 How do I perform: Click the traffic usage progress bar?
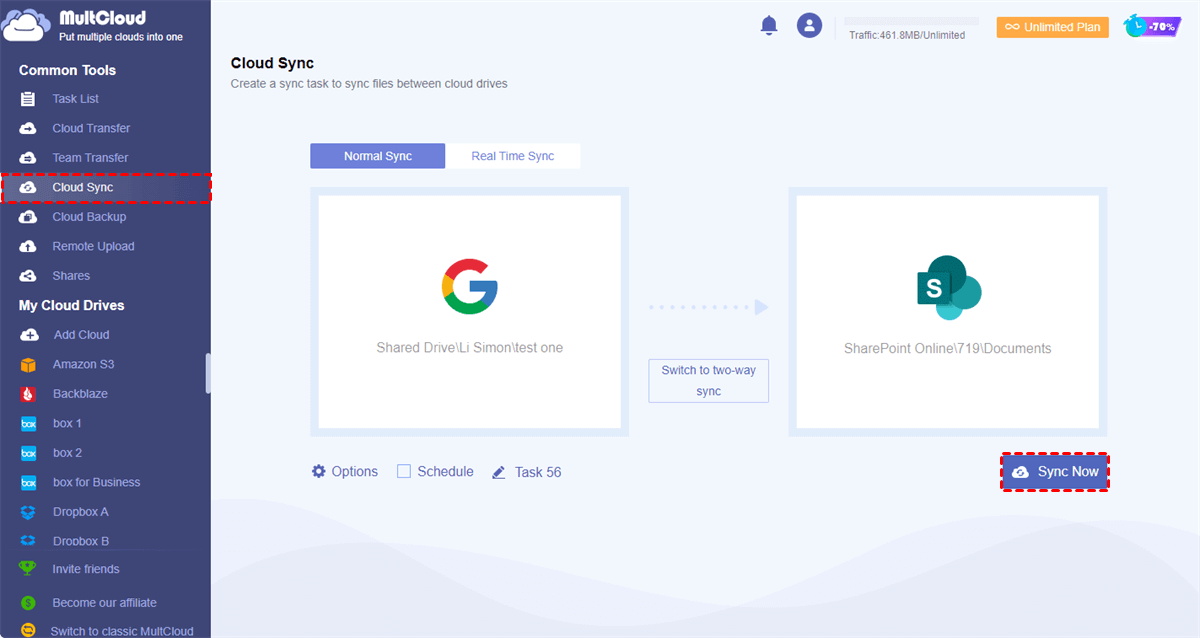(911, 21)
